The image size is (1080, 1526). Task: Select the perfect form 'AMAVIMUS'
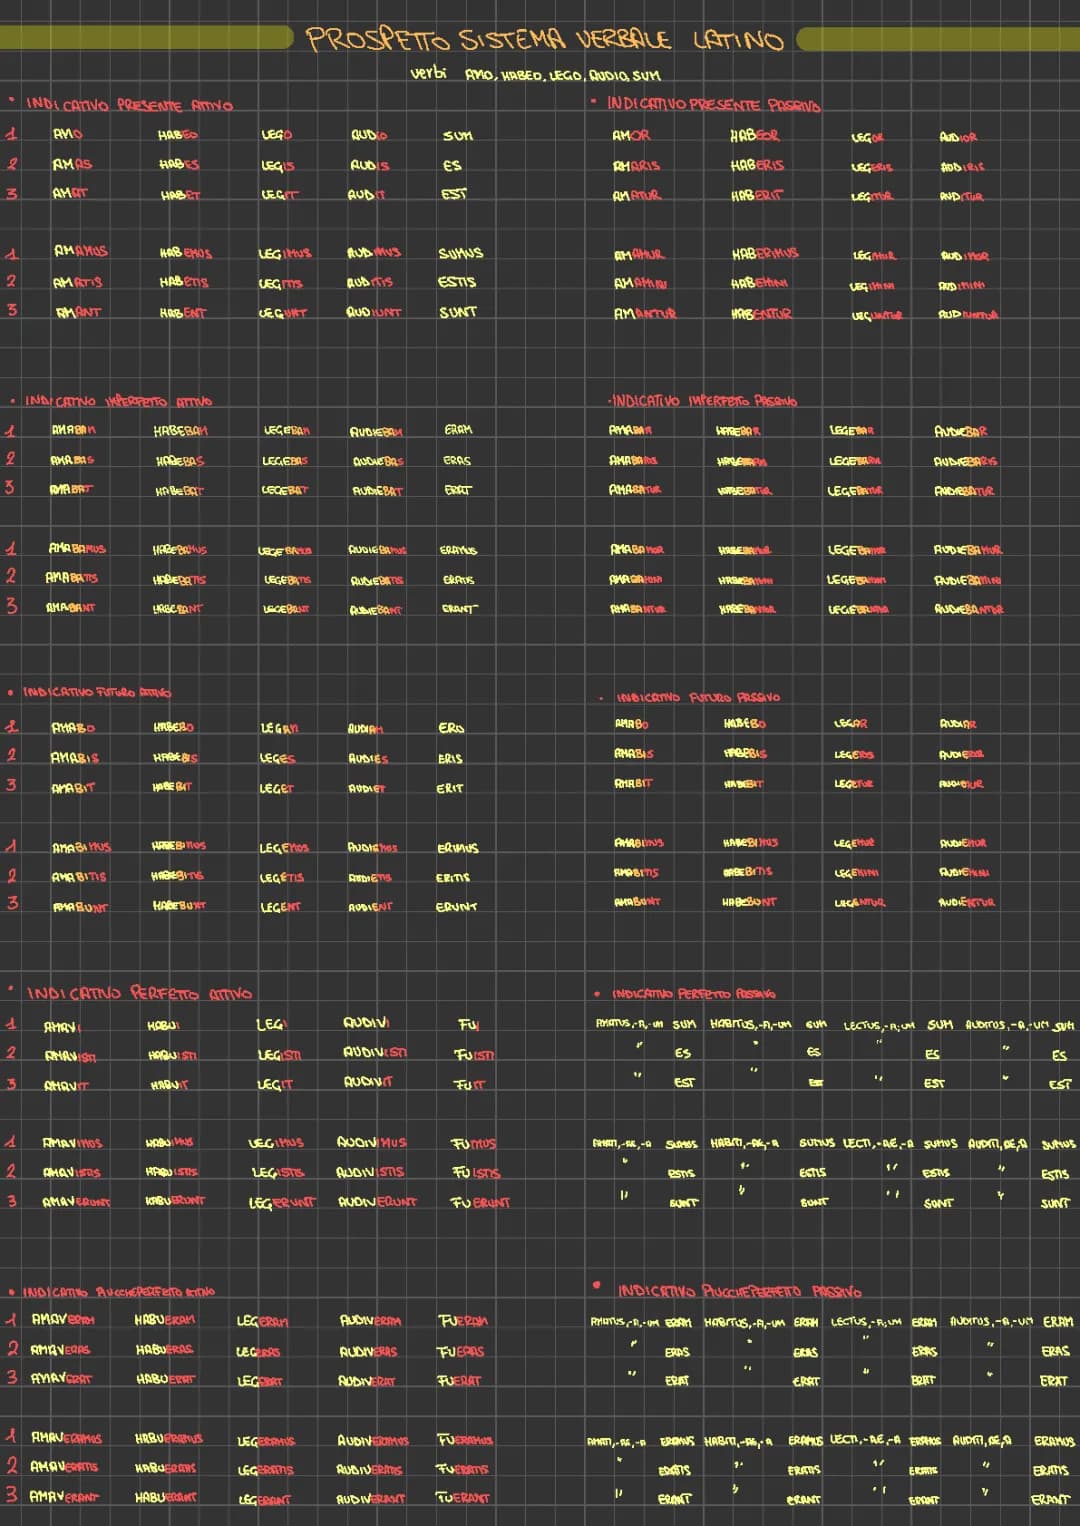(73, 1143)
